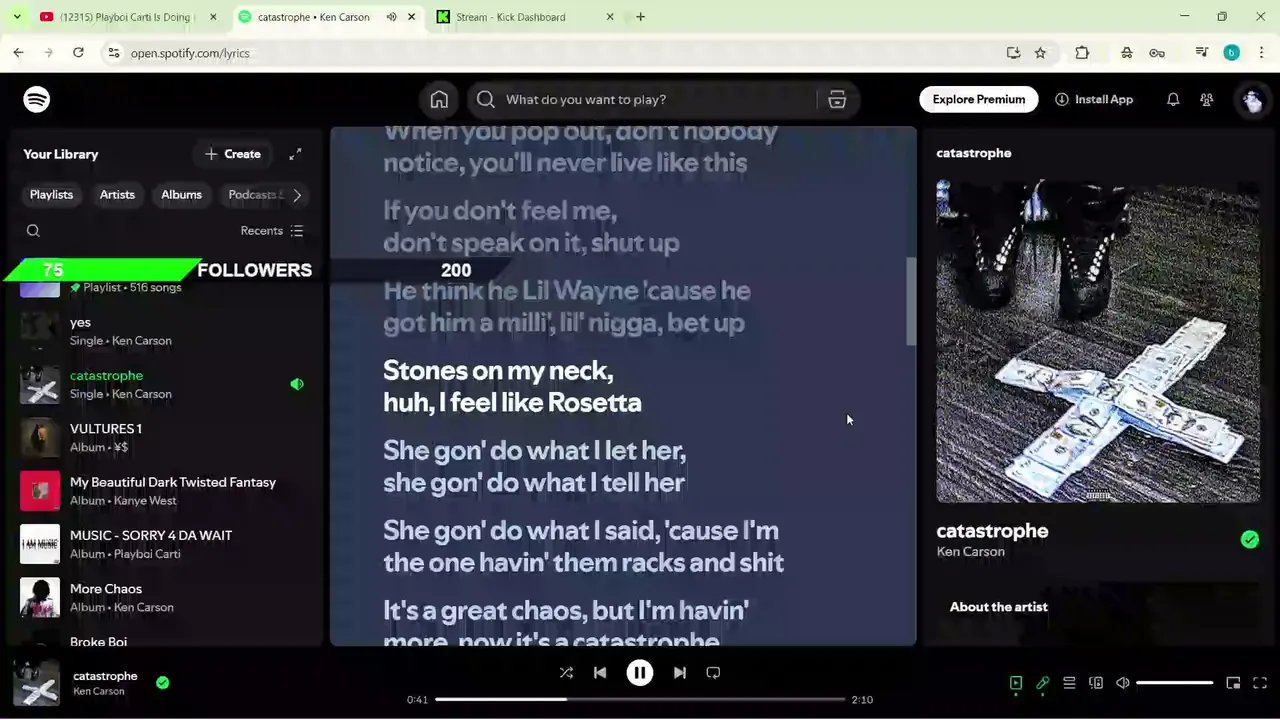Search within Your Library magnifier icon

(x=33, y=231)
